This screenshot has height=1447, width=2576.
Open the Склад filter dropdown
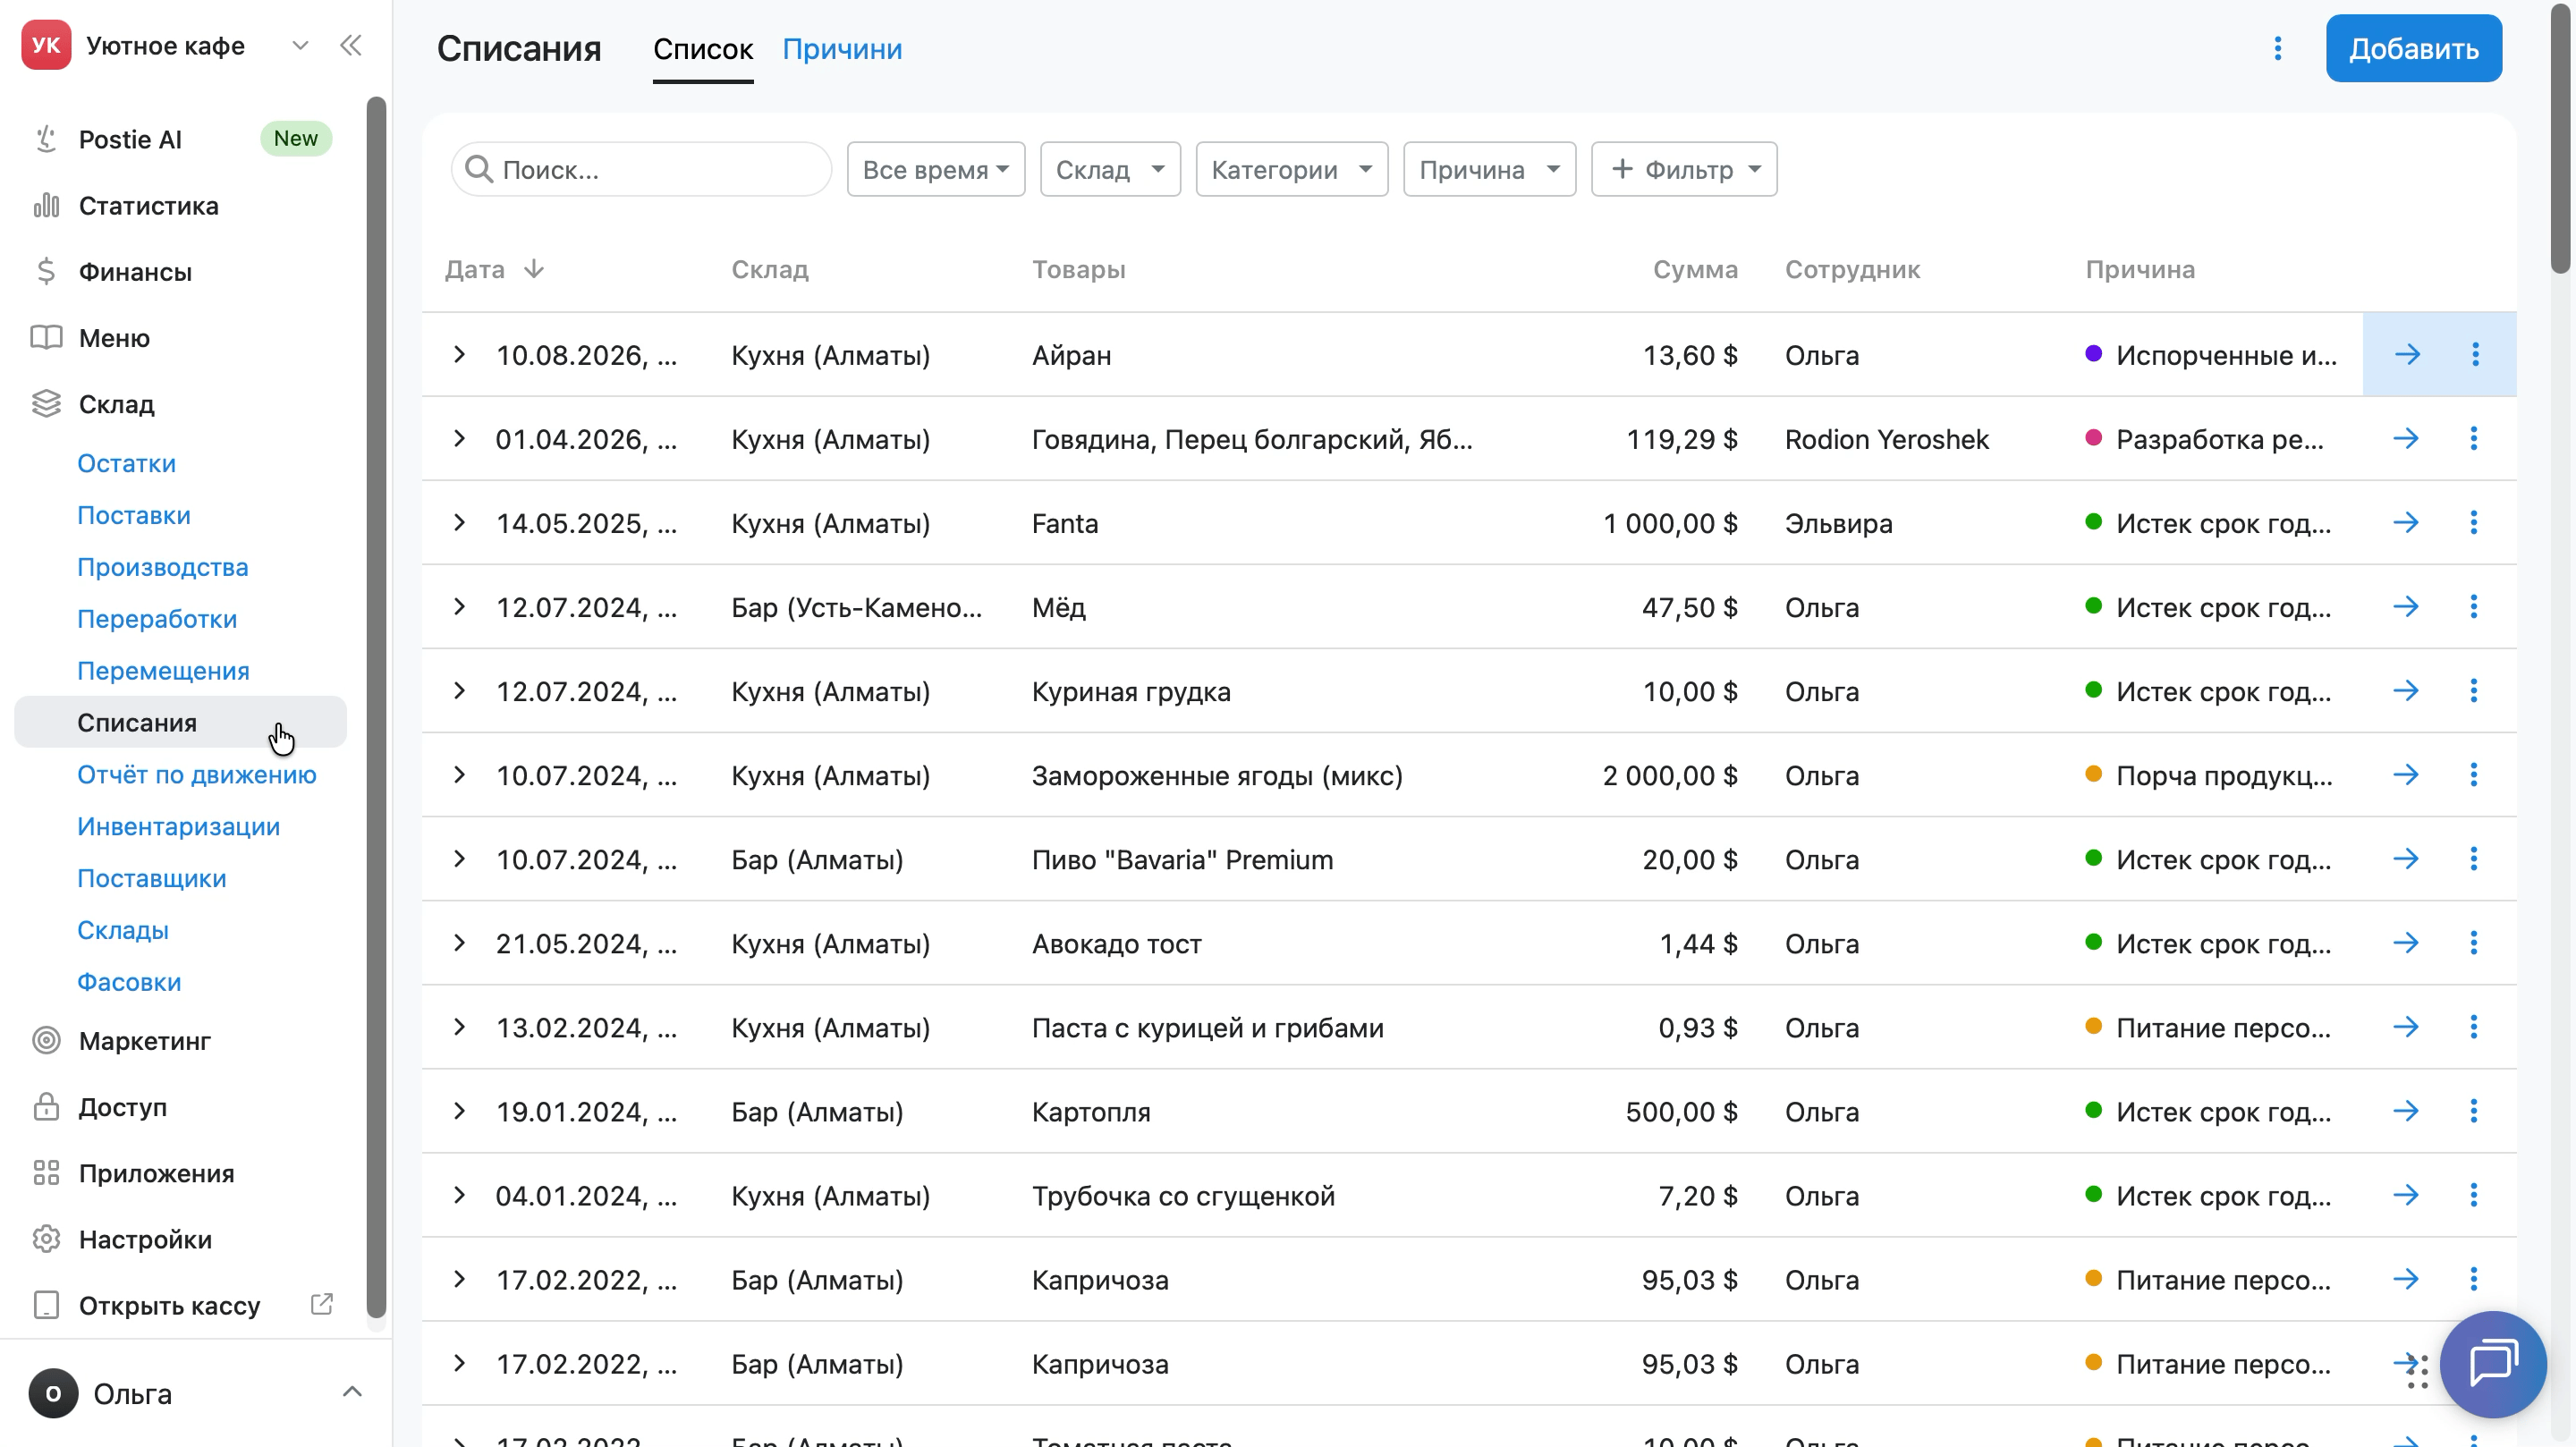click(x=1110, y=169)
